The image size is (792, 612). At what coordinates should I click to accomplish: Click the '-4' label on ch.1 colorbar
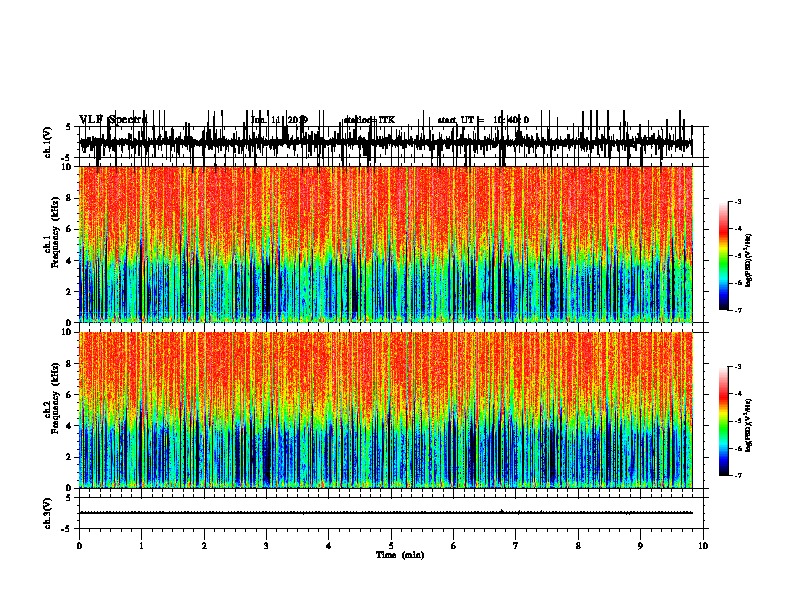point(737,229)
